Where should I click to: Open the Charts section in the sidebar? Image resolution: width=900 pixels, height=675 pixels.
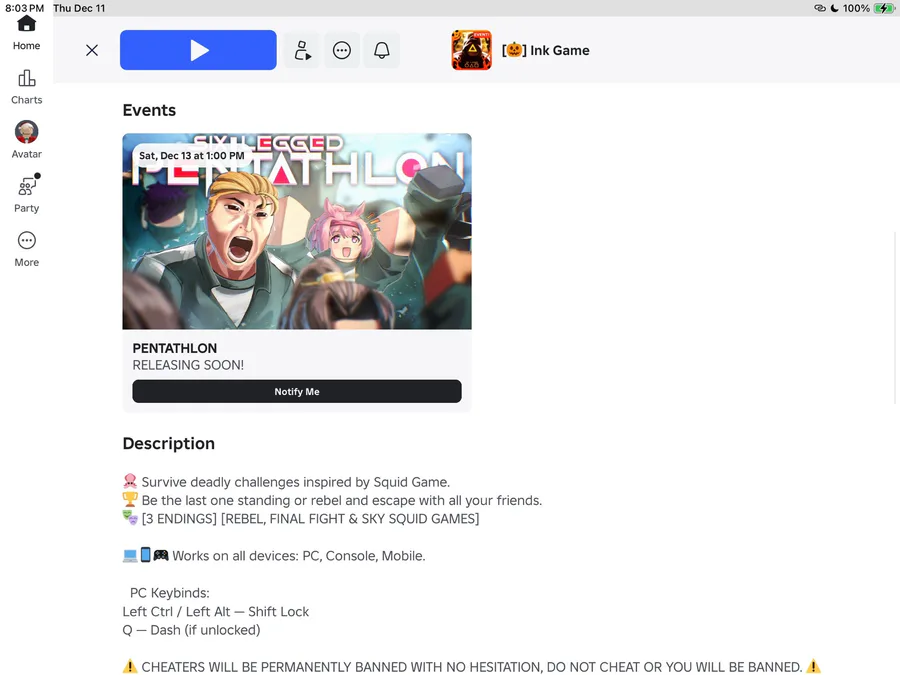pos(26,87)
